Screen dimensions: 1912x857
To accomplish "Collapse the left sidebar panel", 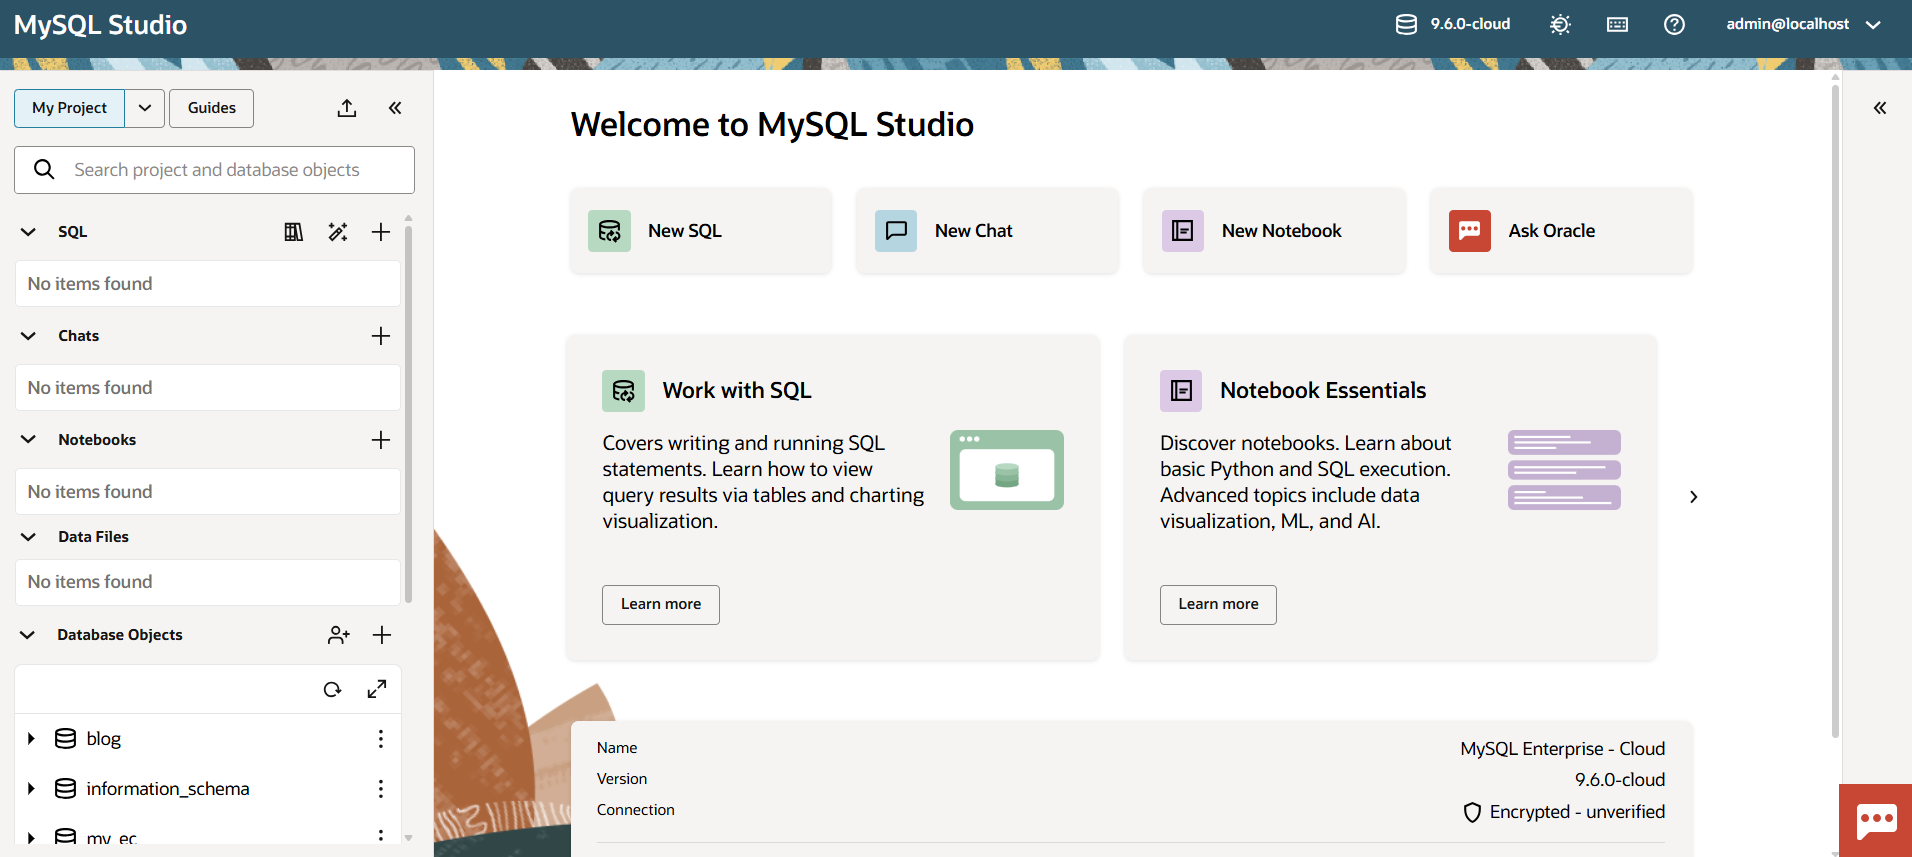I will (x=395, y=108).
